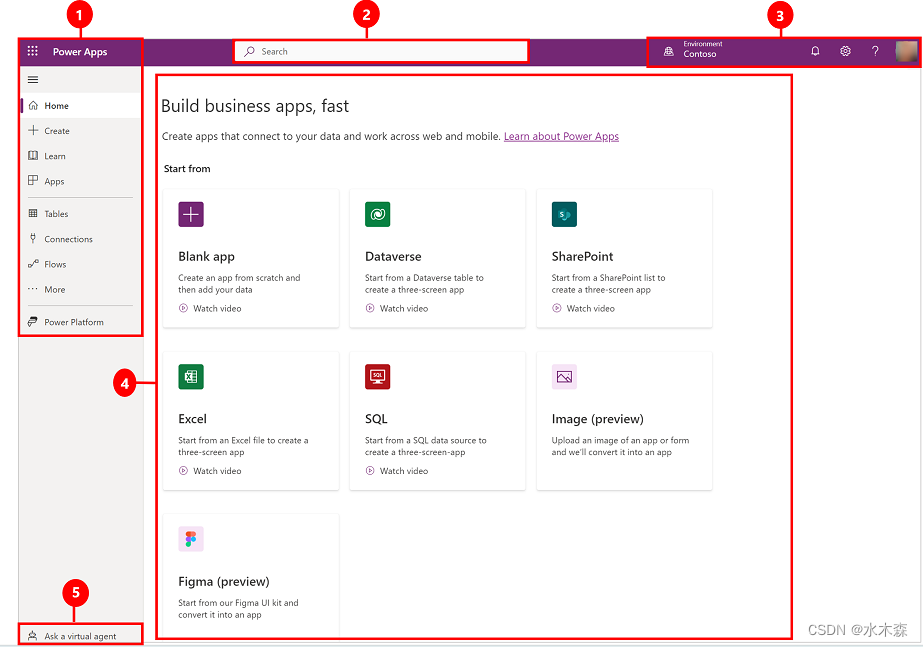Open the Microsoft 365 app launcher
Image resolution: width=923 pixels, height=647 pixels.
tap(33, 51)
